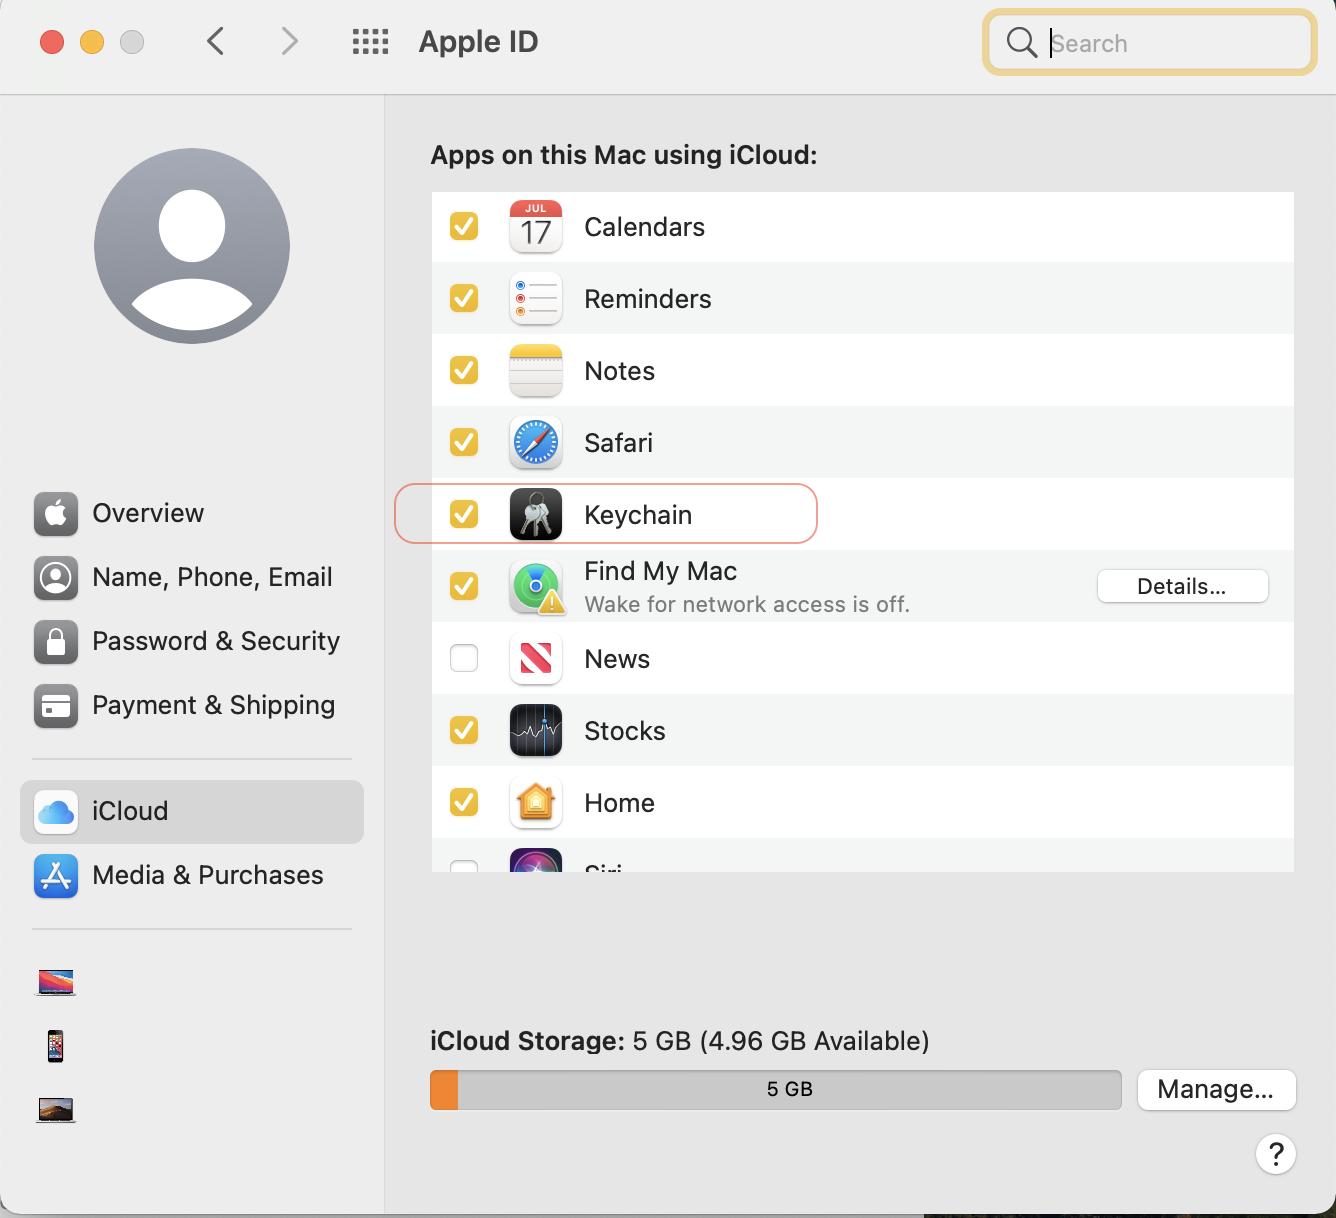Open help with the question mark button

[x=1276, y=1154]
